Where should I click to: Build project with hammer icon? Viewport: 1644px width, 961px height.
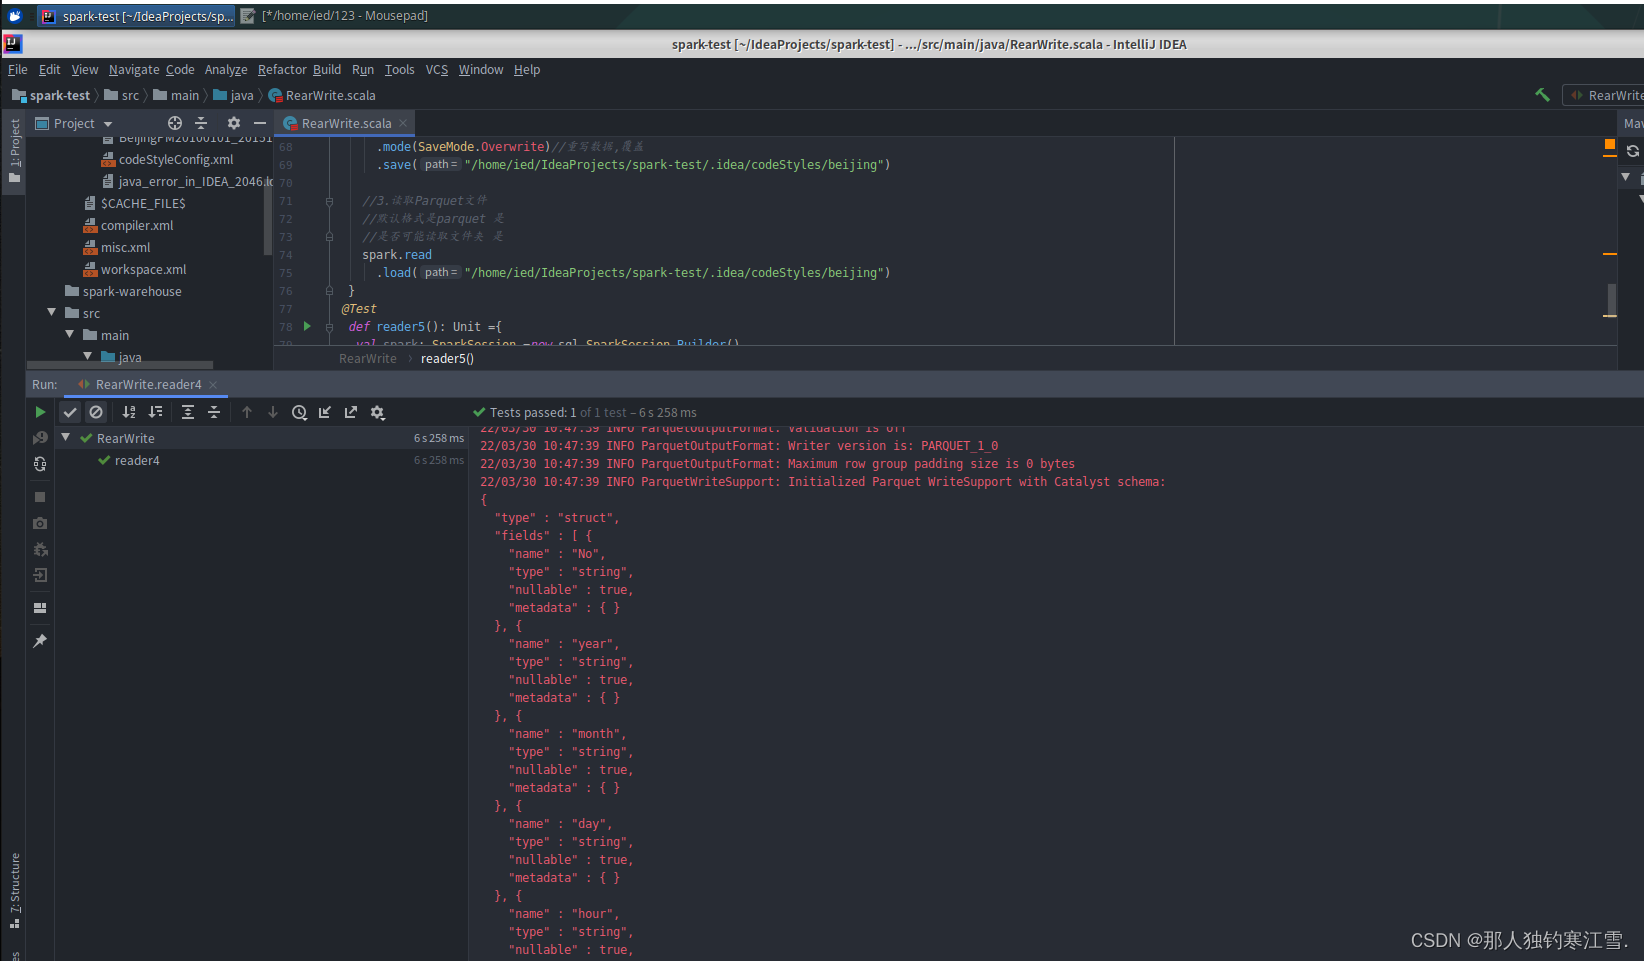(1542, 95)
